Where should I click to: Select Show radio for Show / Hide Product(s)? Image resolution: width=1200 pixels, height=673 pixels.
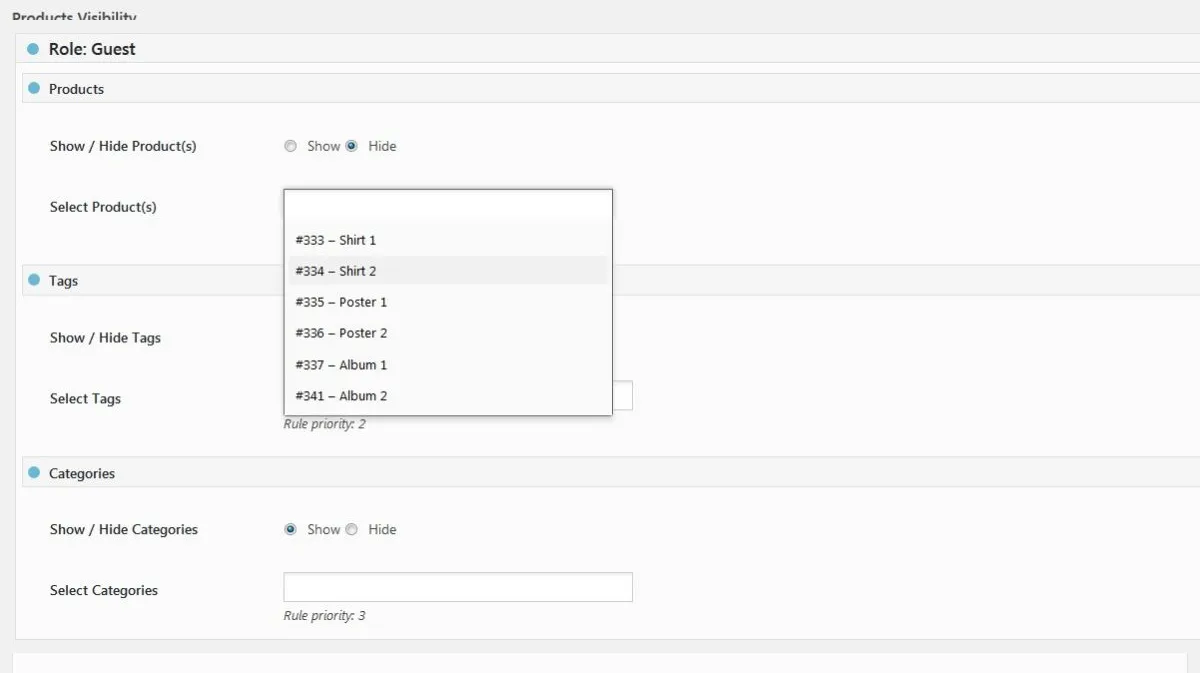(x=290, y=146)
